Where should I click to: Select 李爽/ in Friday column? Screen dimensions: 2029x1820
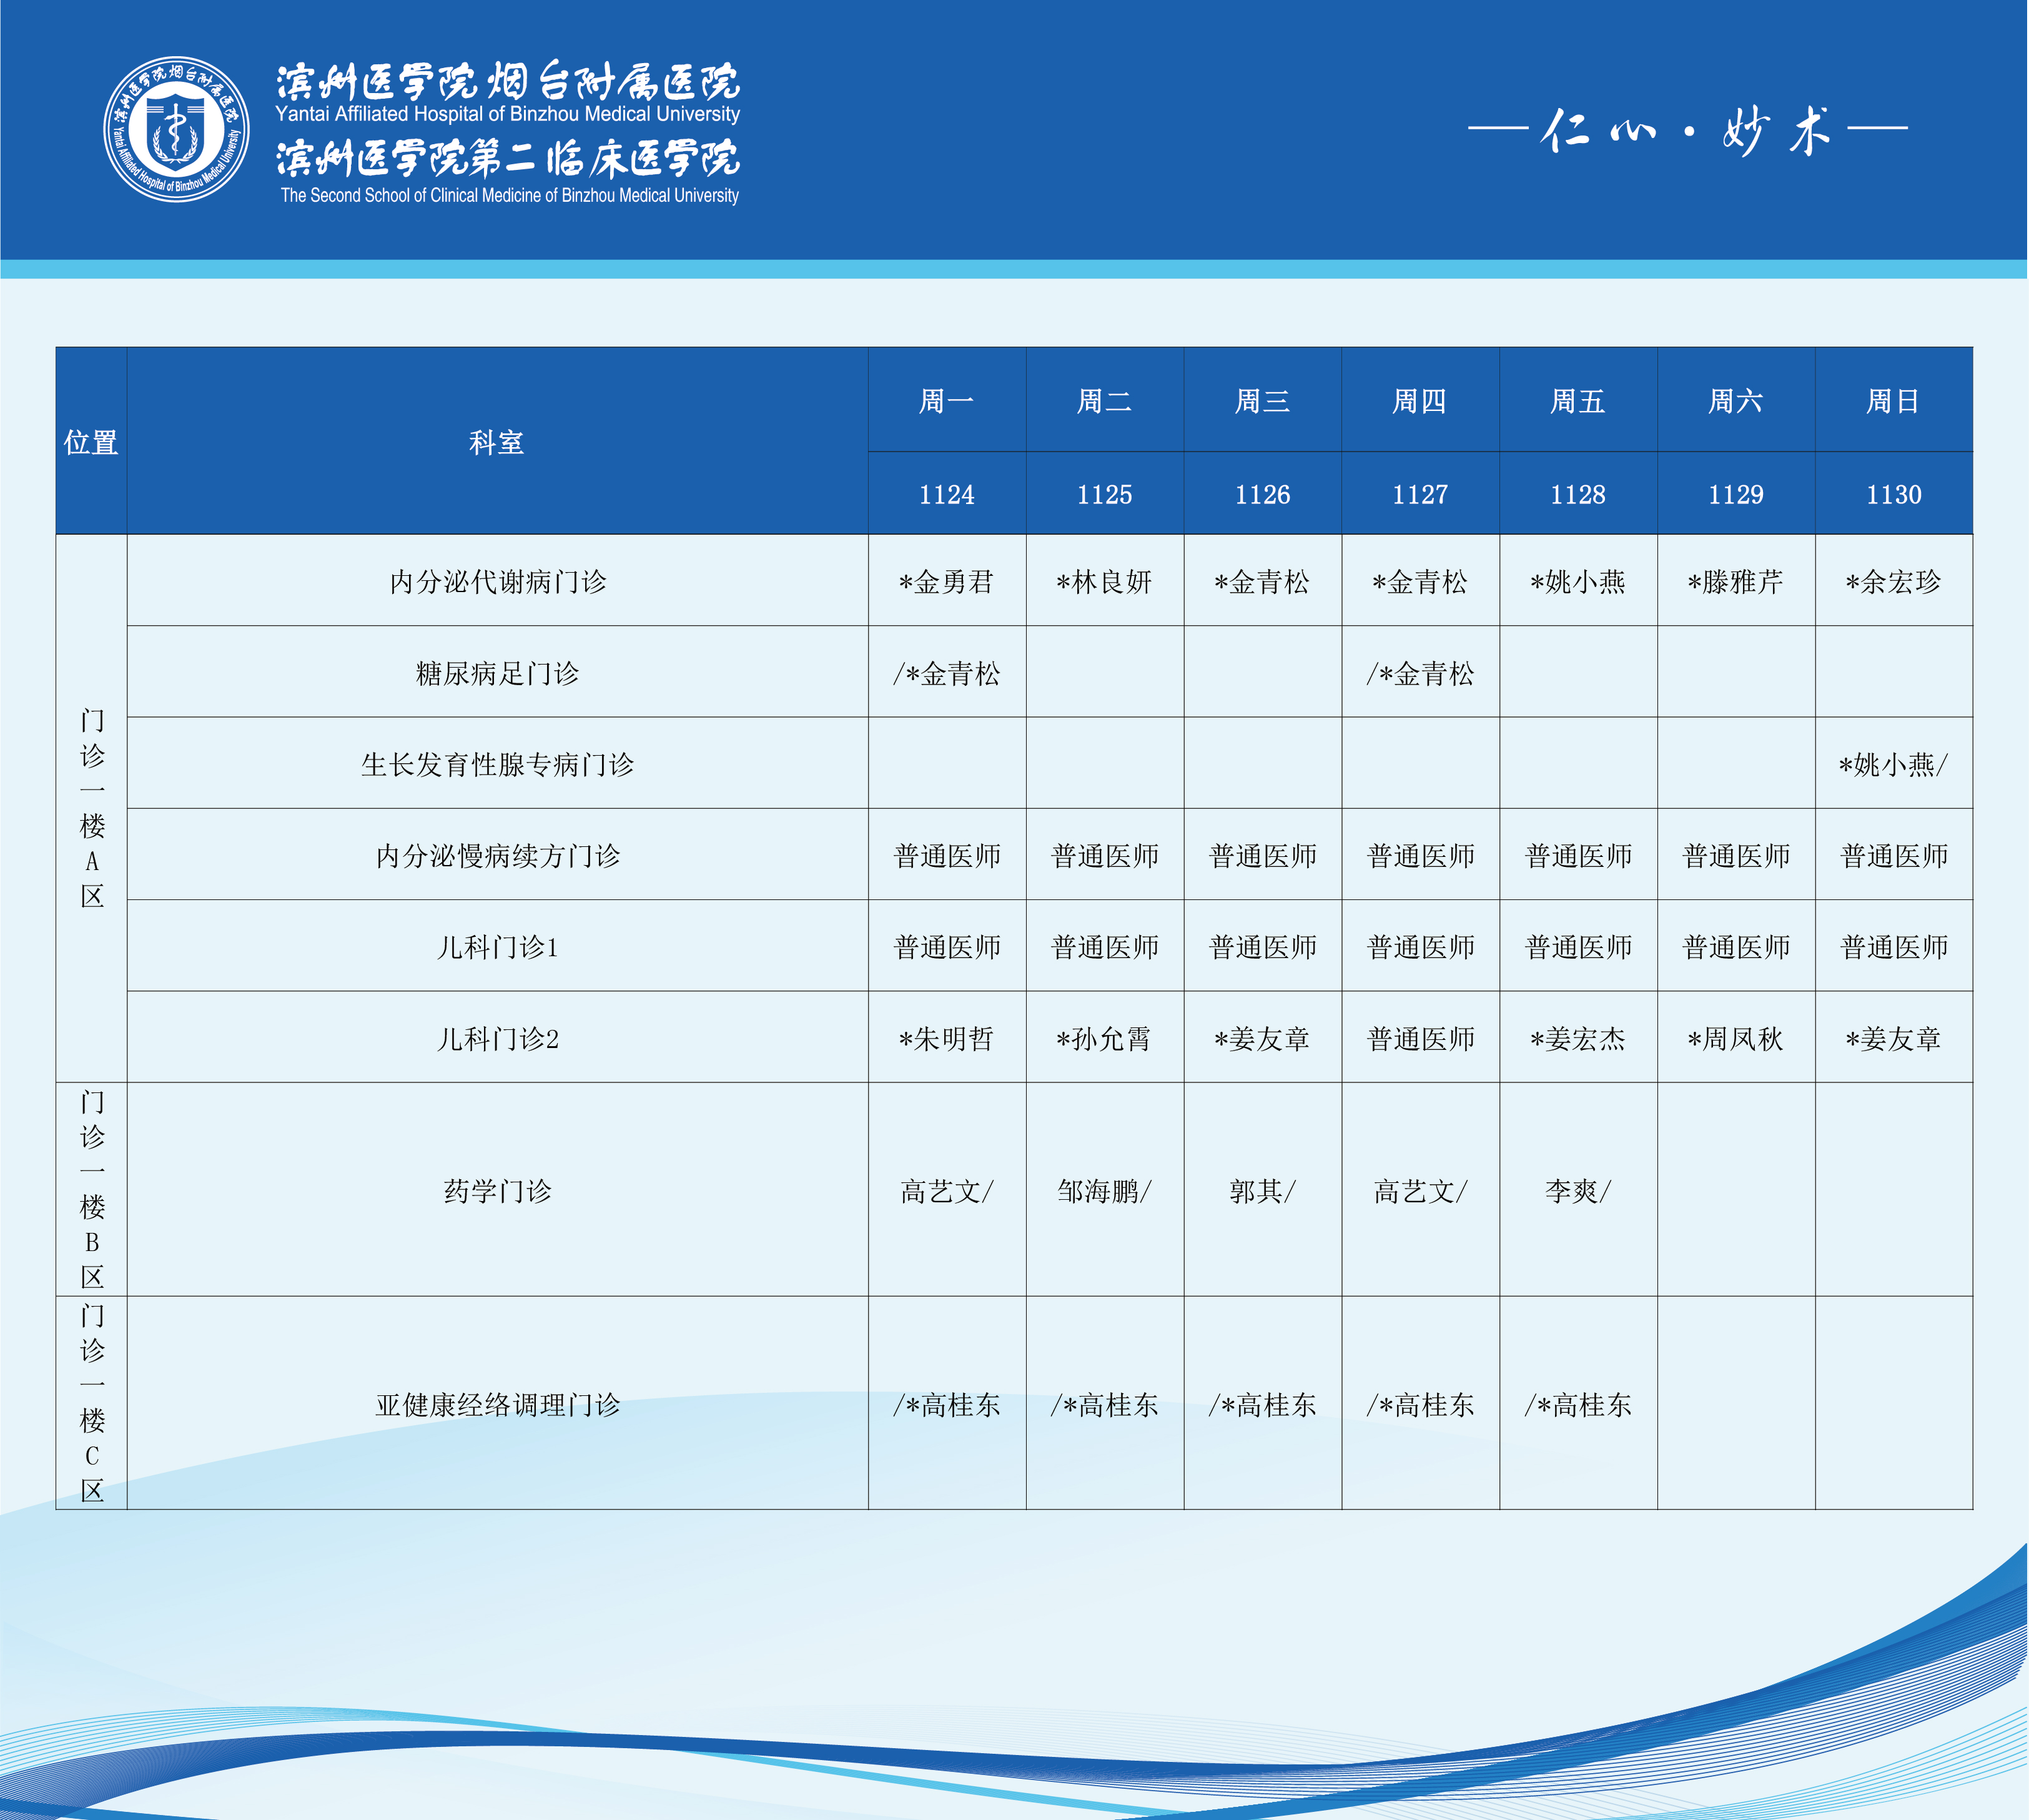coord(1577,1191)
